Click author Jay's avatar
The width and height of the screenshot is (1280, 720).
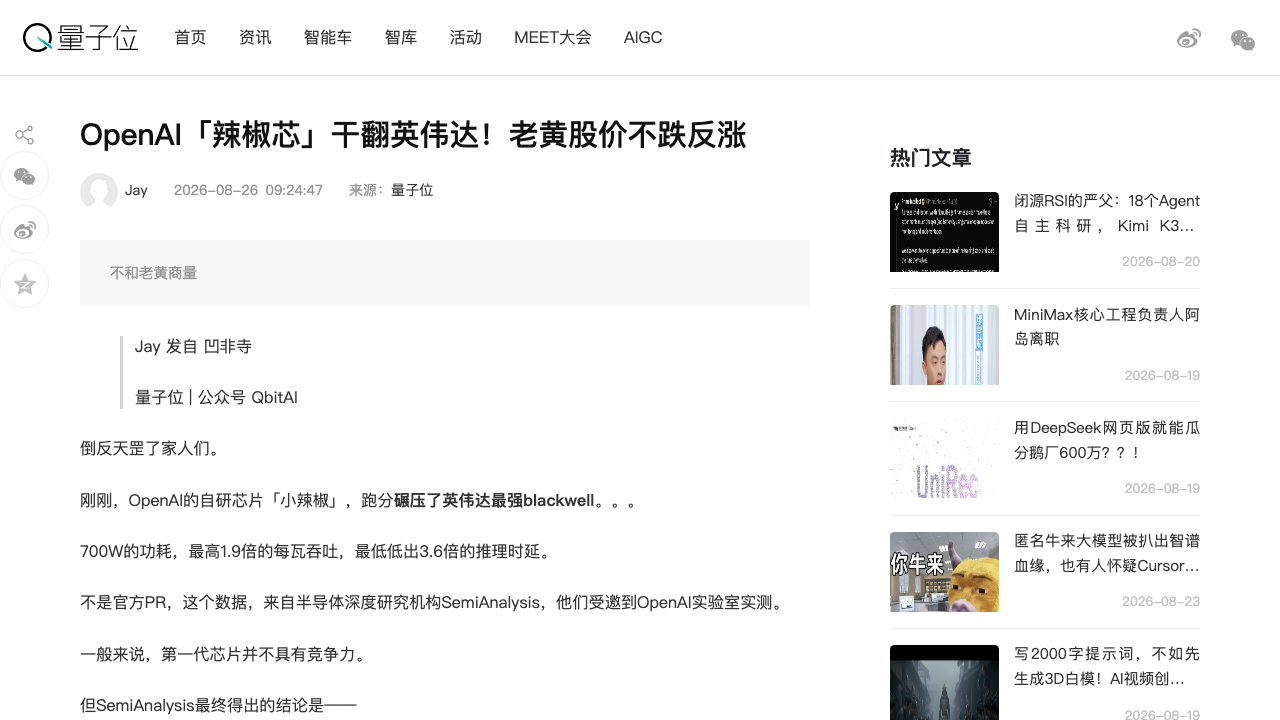coord(99,191)
